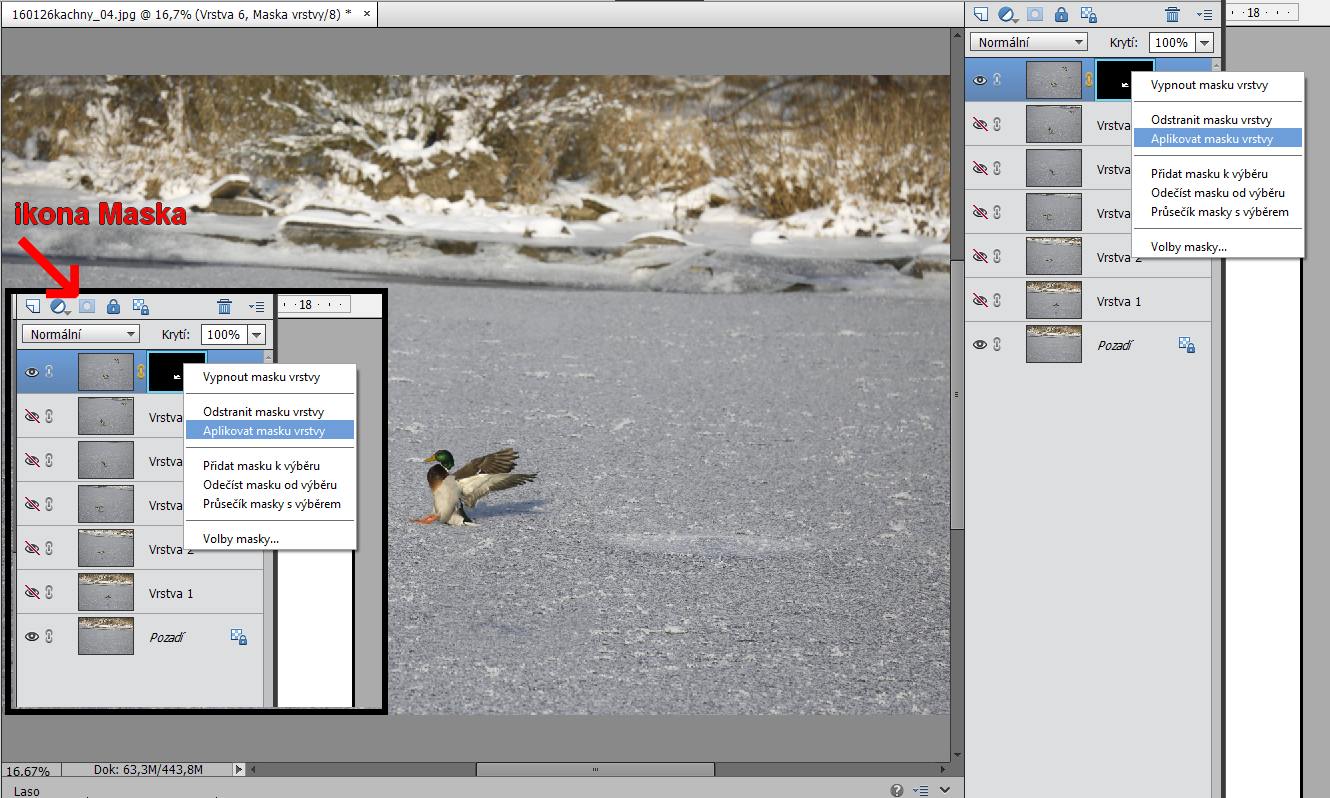Image resolution: width=1330 pixels, height=798 pixels.
Task: Click add layer mask icon in docked Layers panel
Action: [x=1035, y=14]
